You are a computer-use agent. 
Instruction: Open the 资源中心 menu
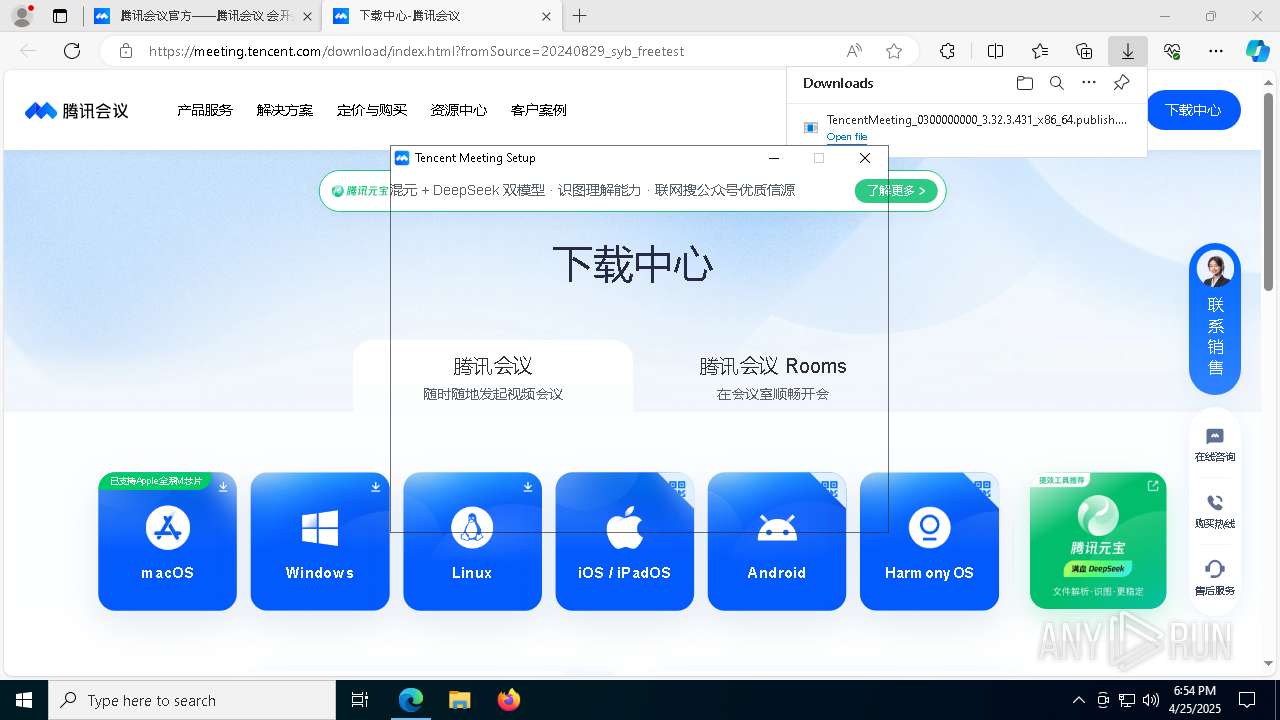click(459, 110)
